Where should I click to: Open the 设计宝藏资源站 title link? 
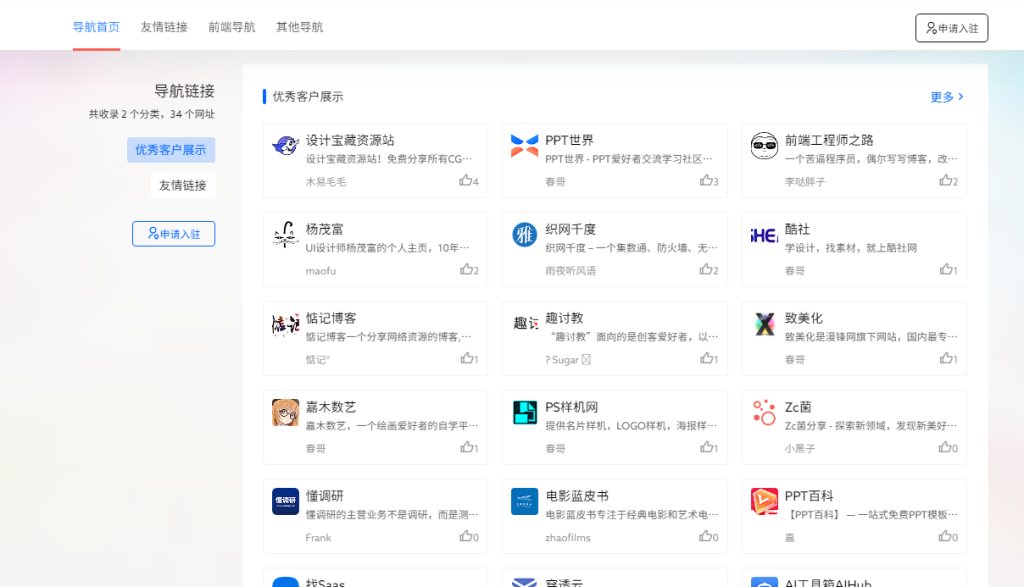pos(350,140)
